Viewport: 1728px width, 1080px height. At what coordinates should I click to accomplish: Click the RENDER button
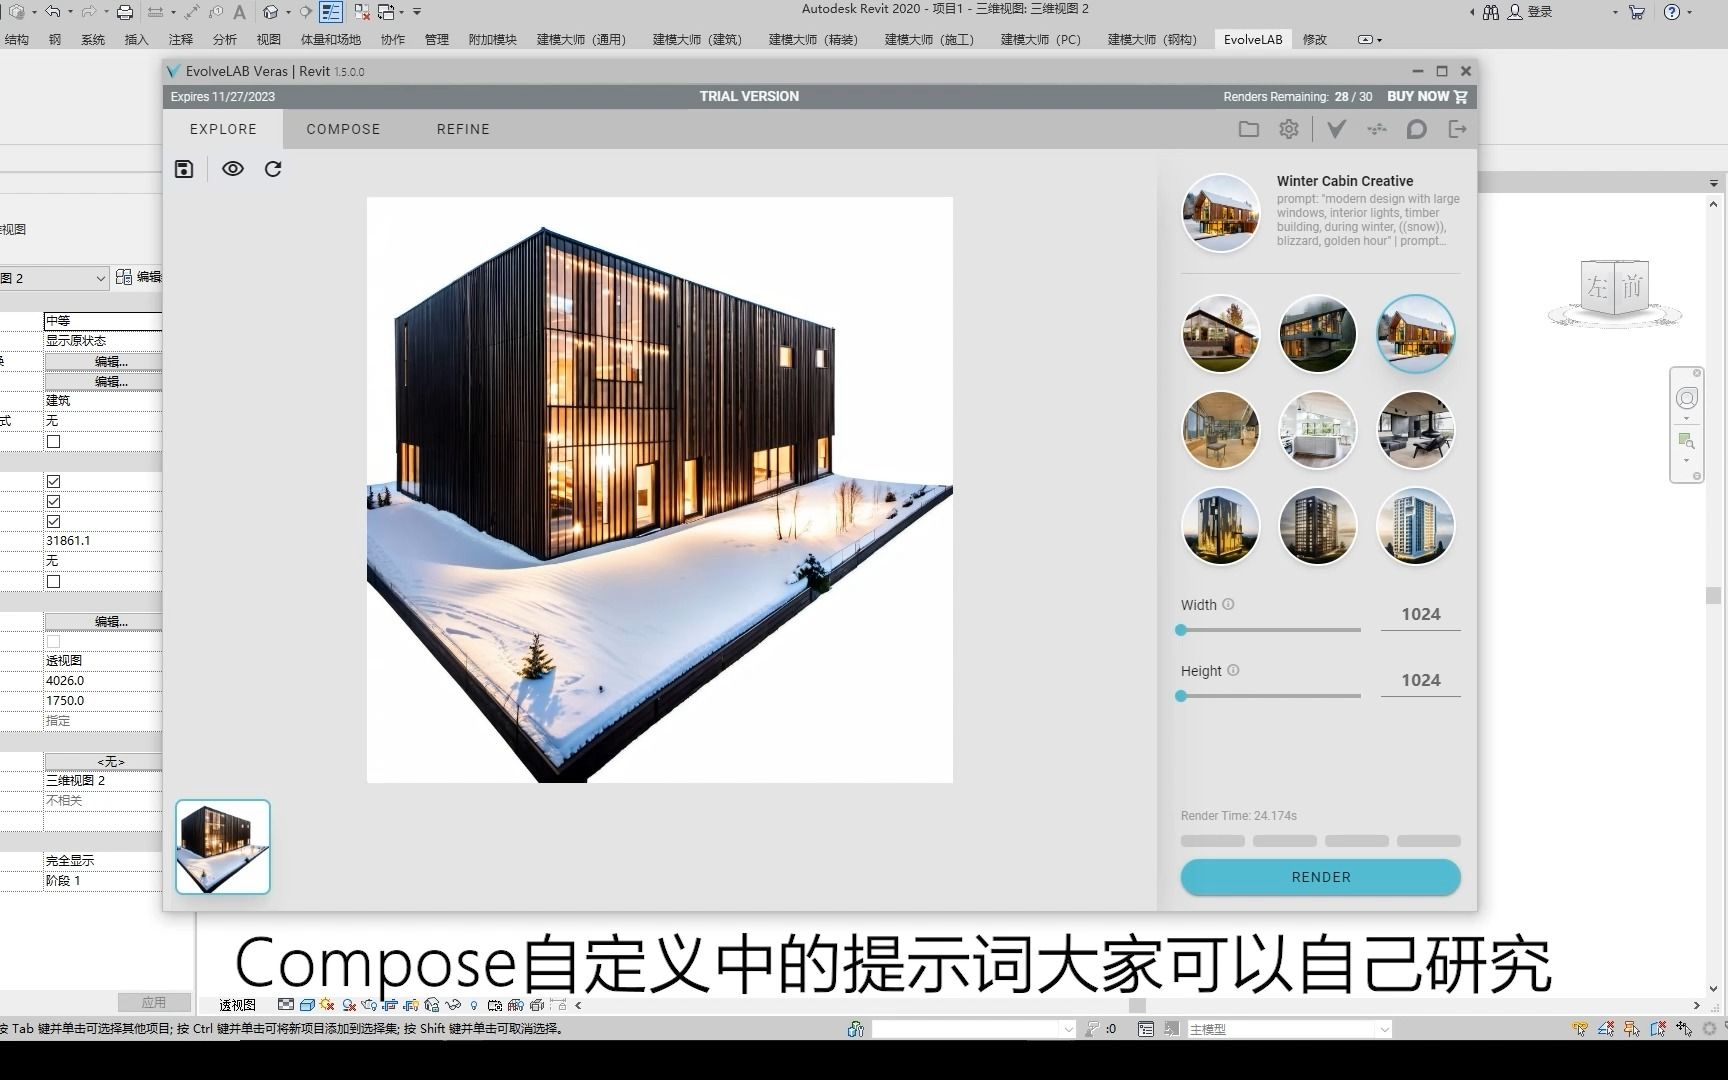click(x=1320, y=877)
